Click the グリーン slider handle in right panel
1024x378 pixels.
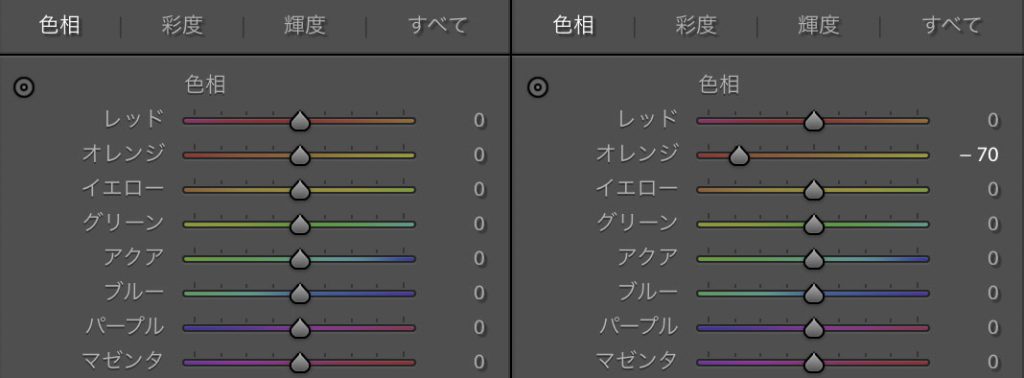point(814,225)
